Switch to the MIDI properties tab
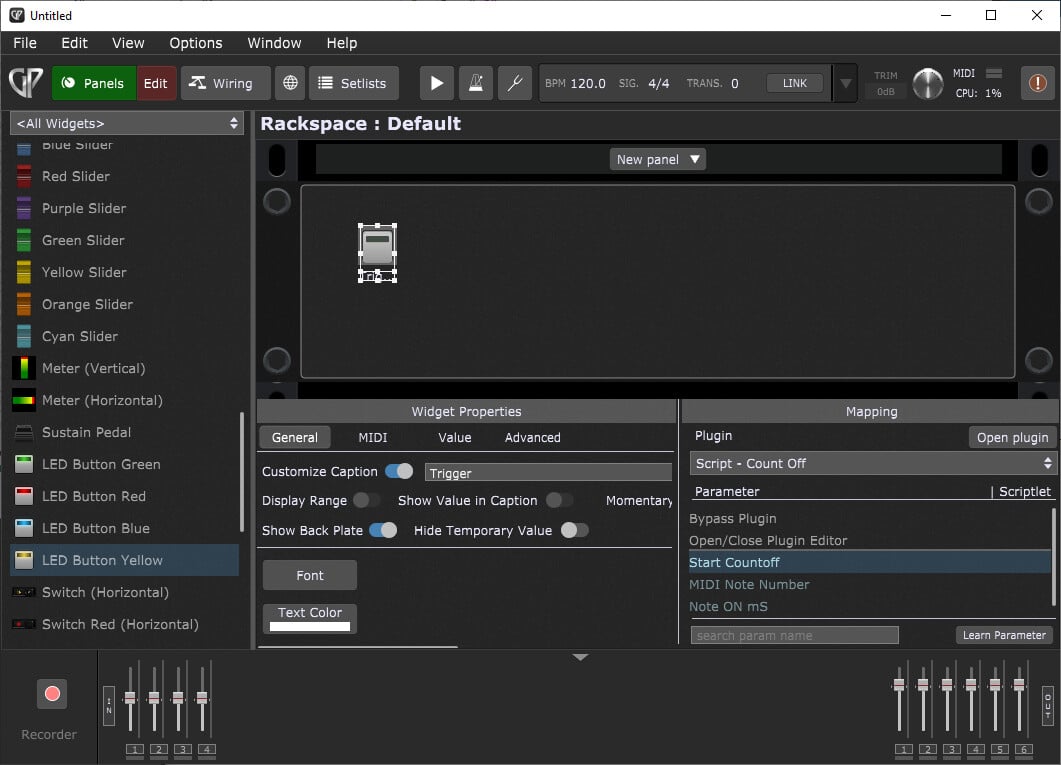 [x=373, y=437]
